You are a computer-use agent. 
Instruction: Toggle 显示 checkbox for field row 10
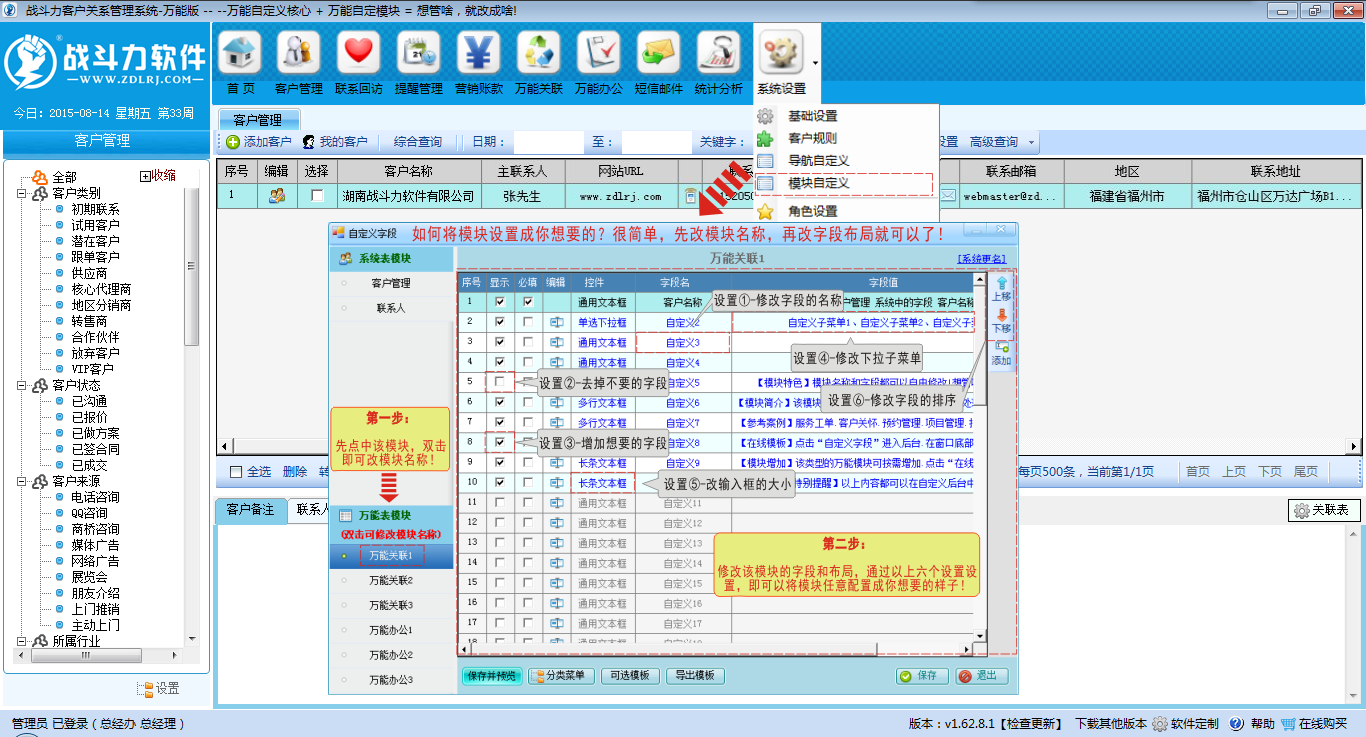[499, 482]
